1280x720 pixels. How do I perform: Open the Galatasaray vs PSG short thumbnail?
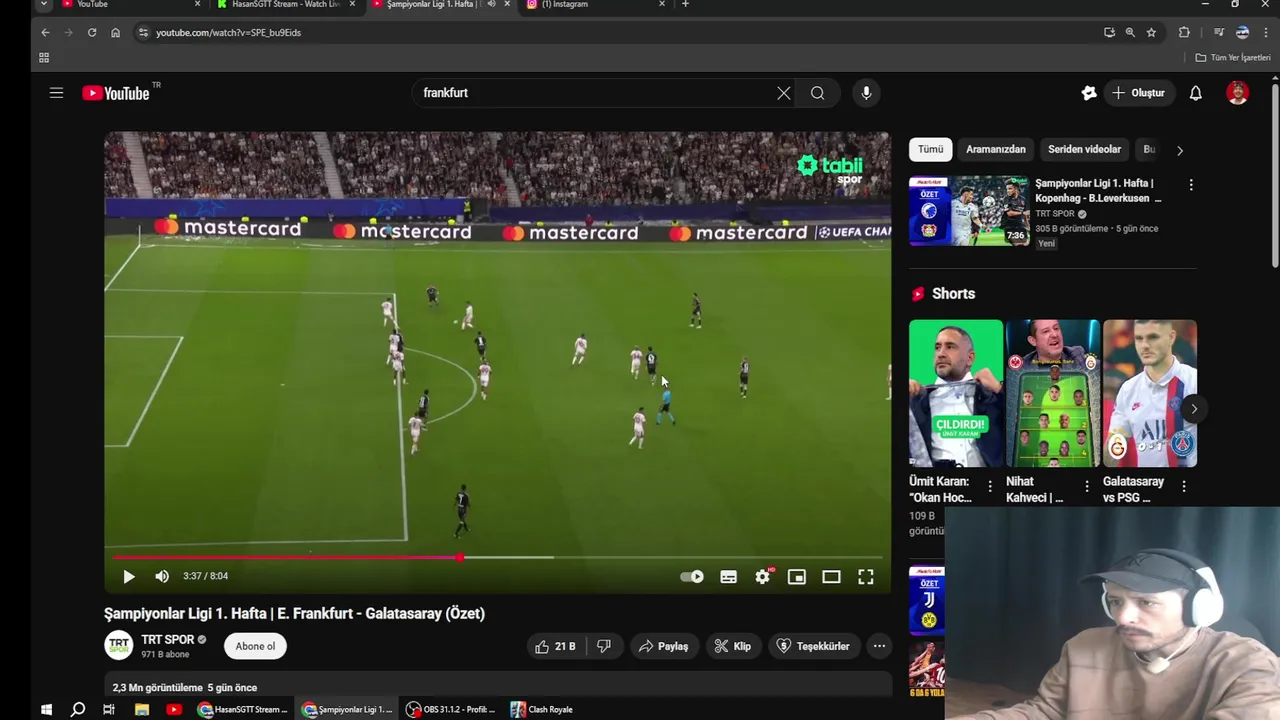pos(1150,393)
